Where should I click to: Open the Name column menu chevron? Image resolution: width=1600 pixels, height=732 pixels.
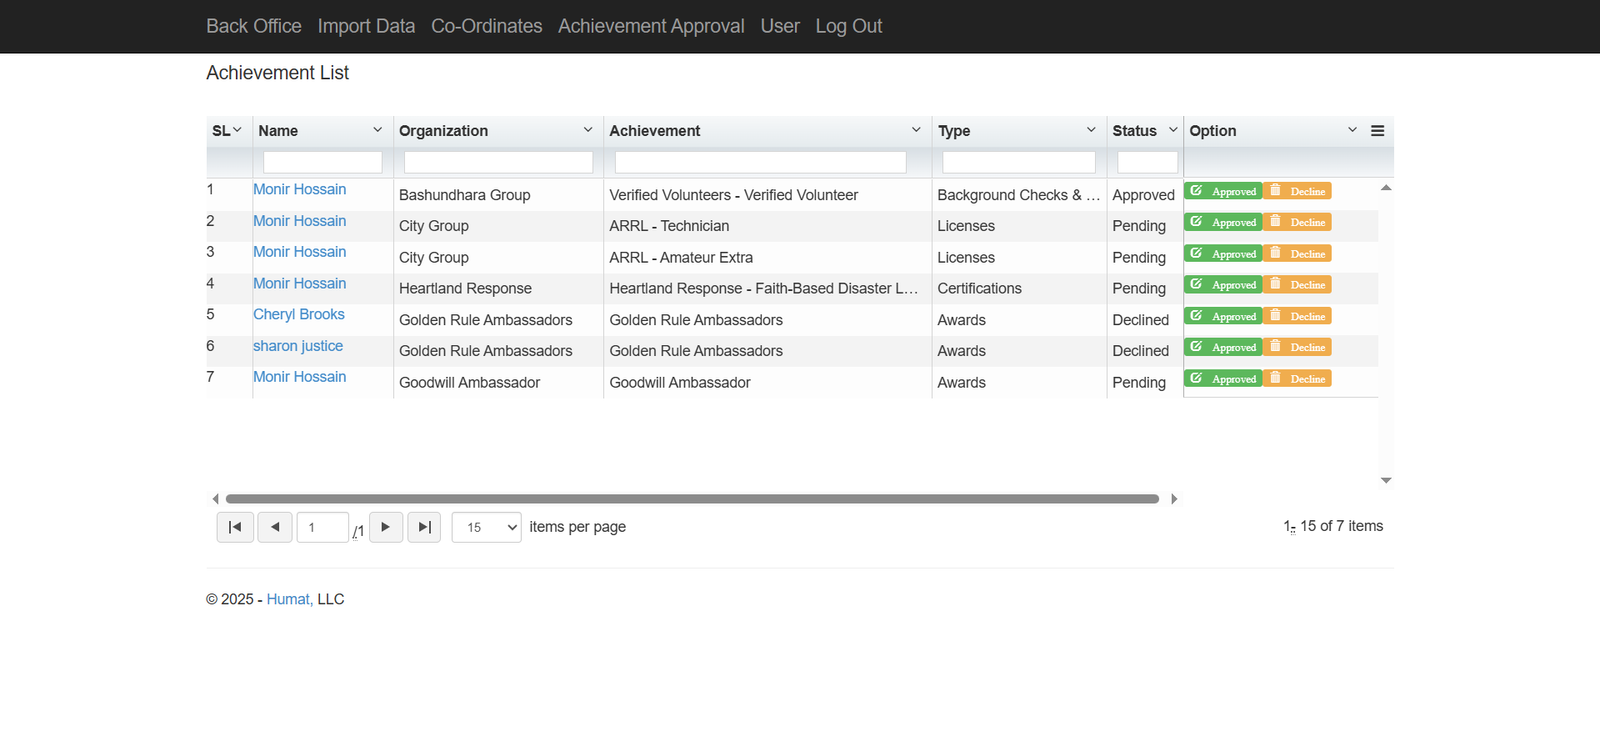pos(377,130)
